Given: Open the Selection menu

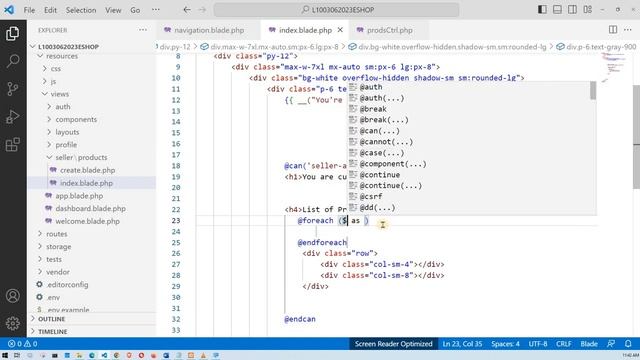Looking at the screenshot, I should pyautogui.click(x=81, y=10).
